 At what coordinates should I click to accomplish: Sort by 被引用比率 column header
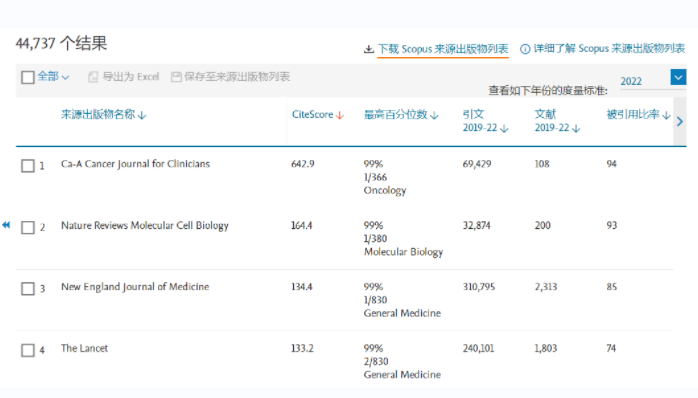633,114
